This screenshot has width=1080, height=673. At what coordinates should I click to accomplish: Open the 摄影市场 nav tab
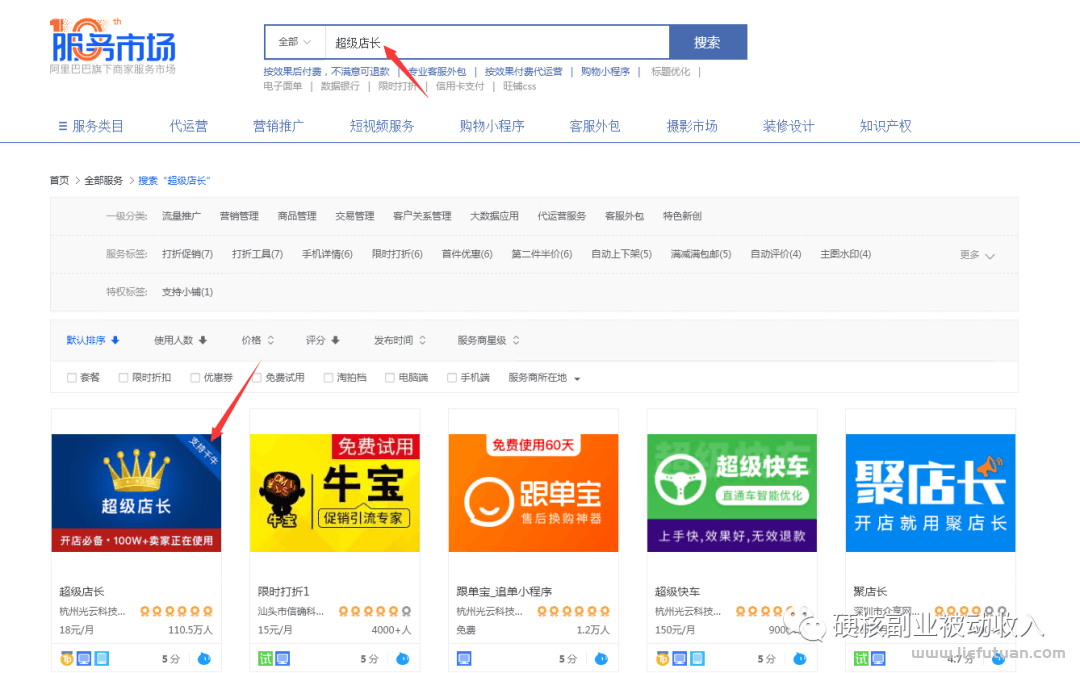click(x=692, y=126)
